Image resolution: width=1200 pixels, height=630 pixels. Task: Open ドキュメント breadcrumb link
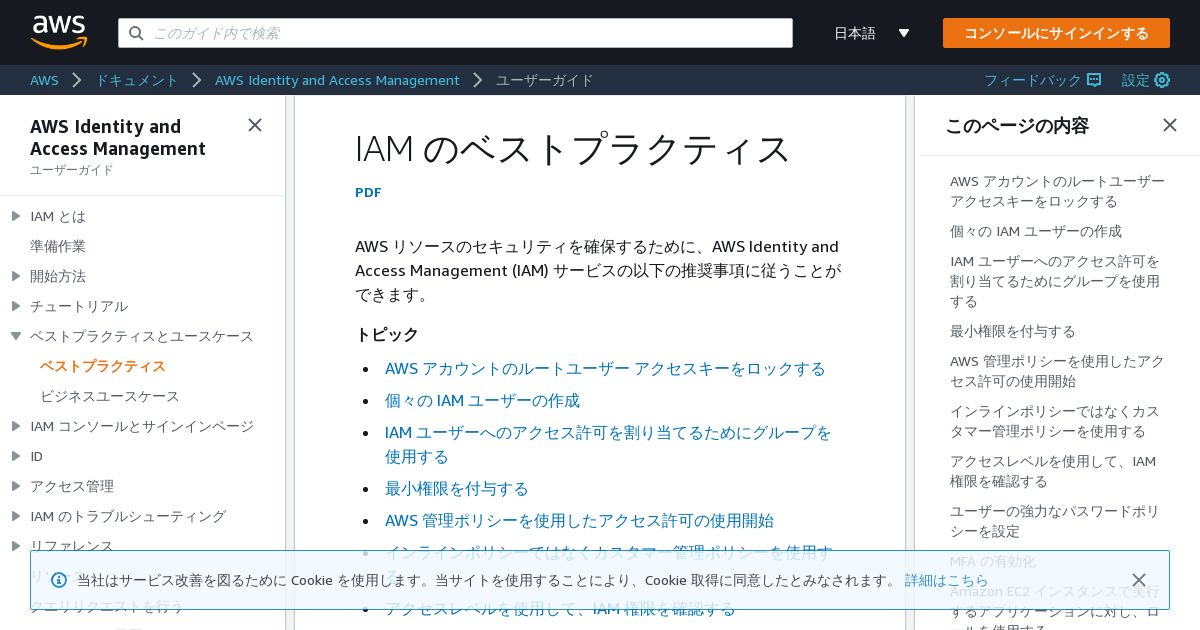tap(137, 80)
